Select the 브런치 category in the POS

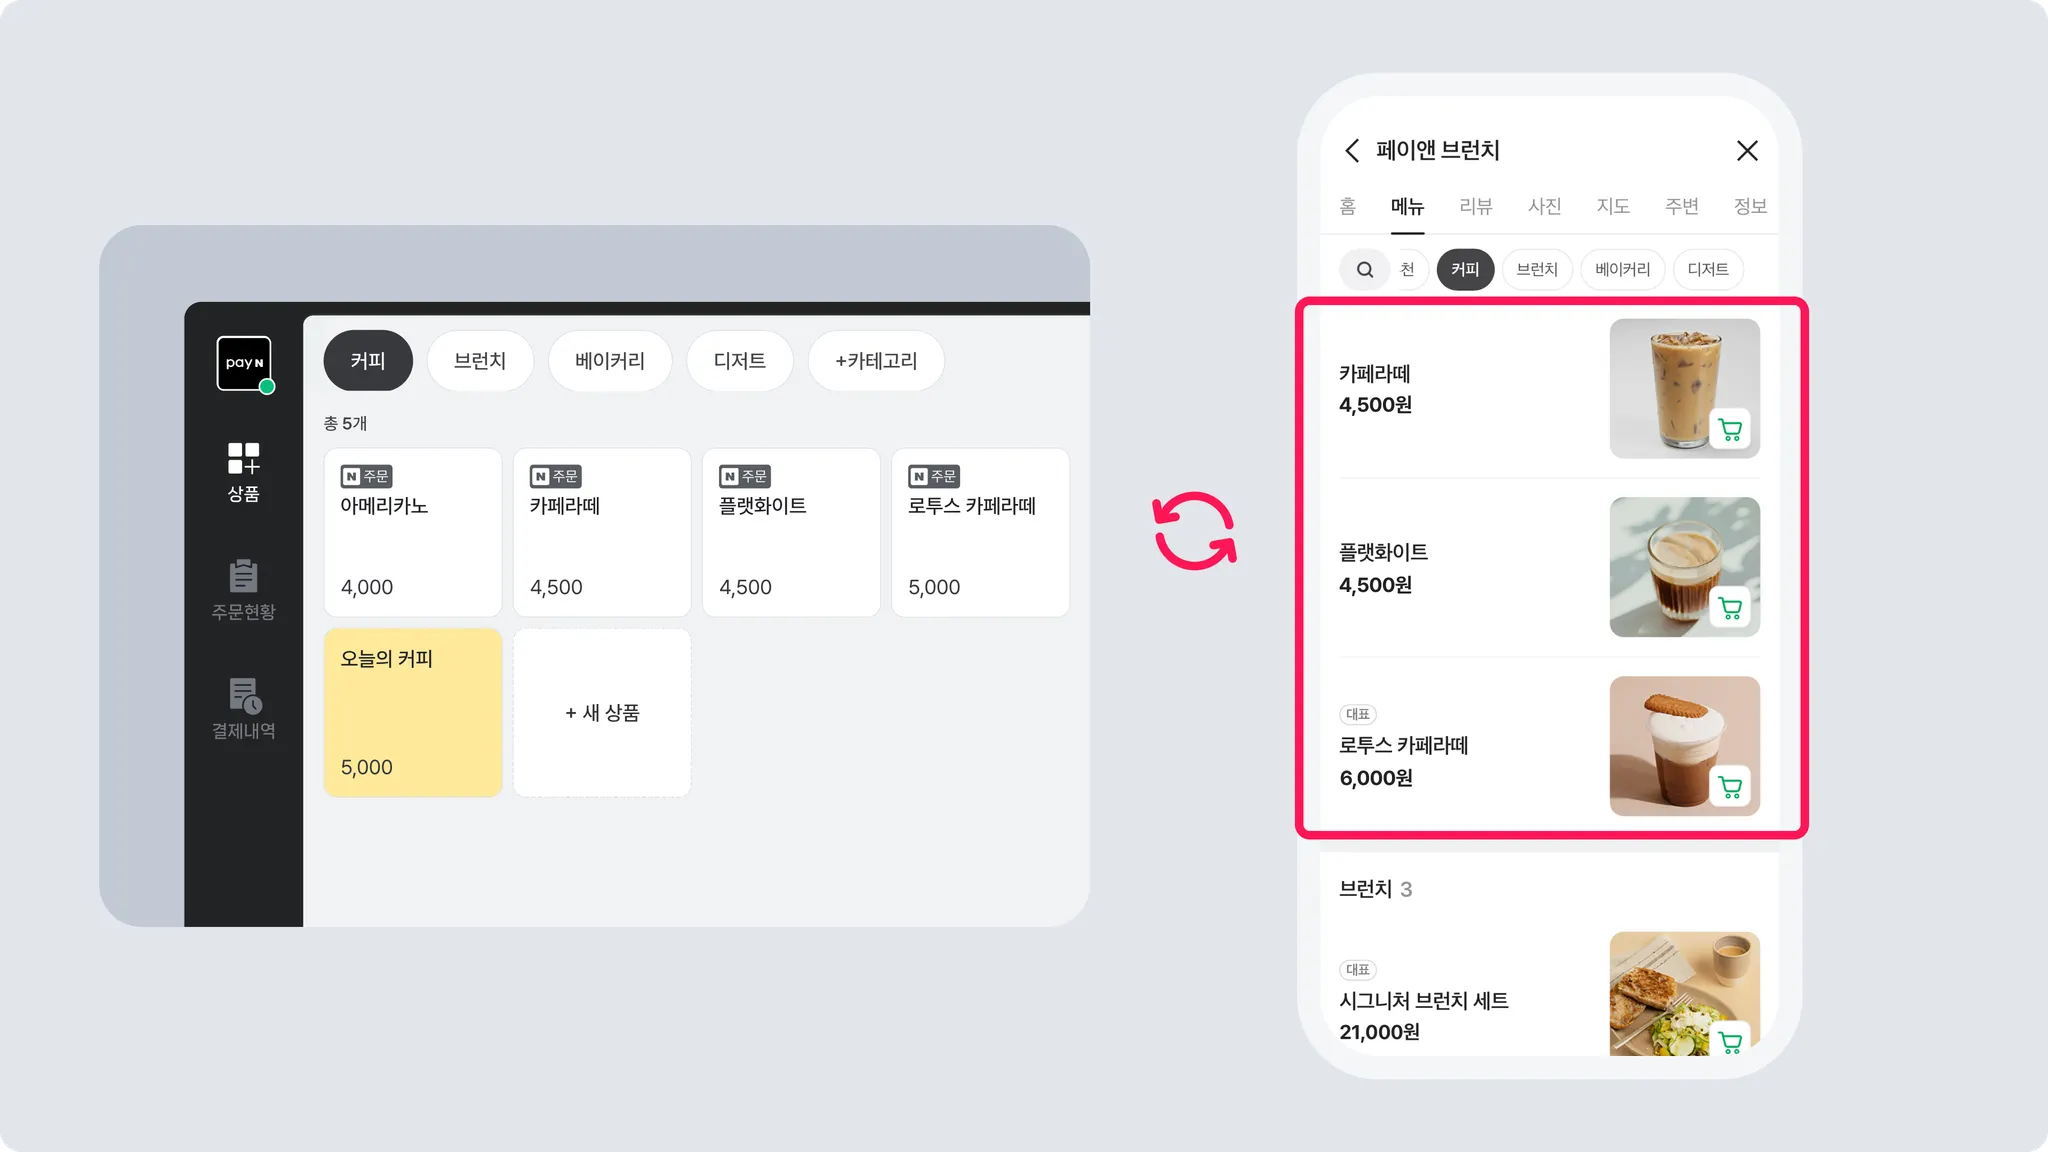[480, 361]
